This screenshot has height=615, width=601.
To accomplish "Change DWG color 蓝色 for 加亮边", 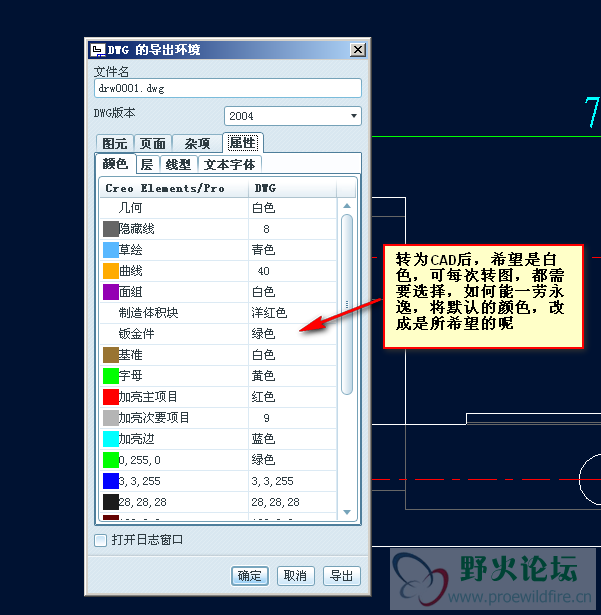I will (x=292, y=439).
